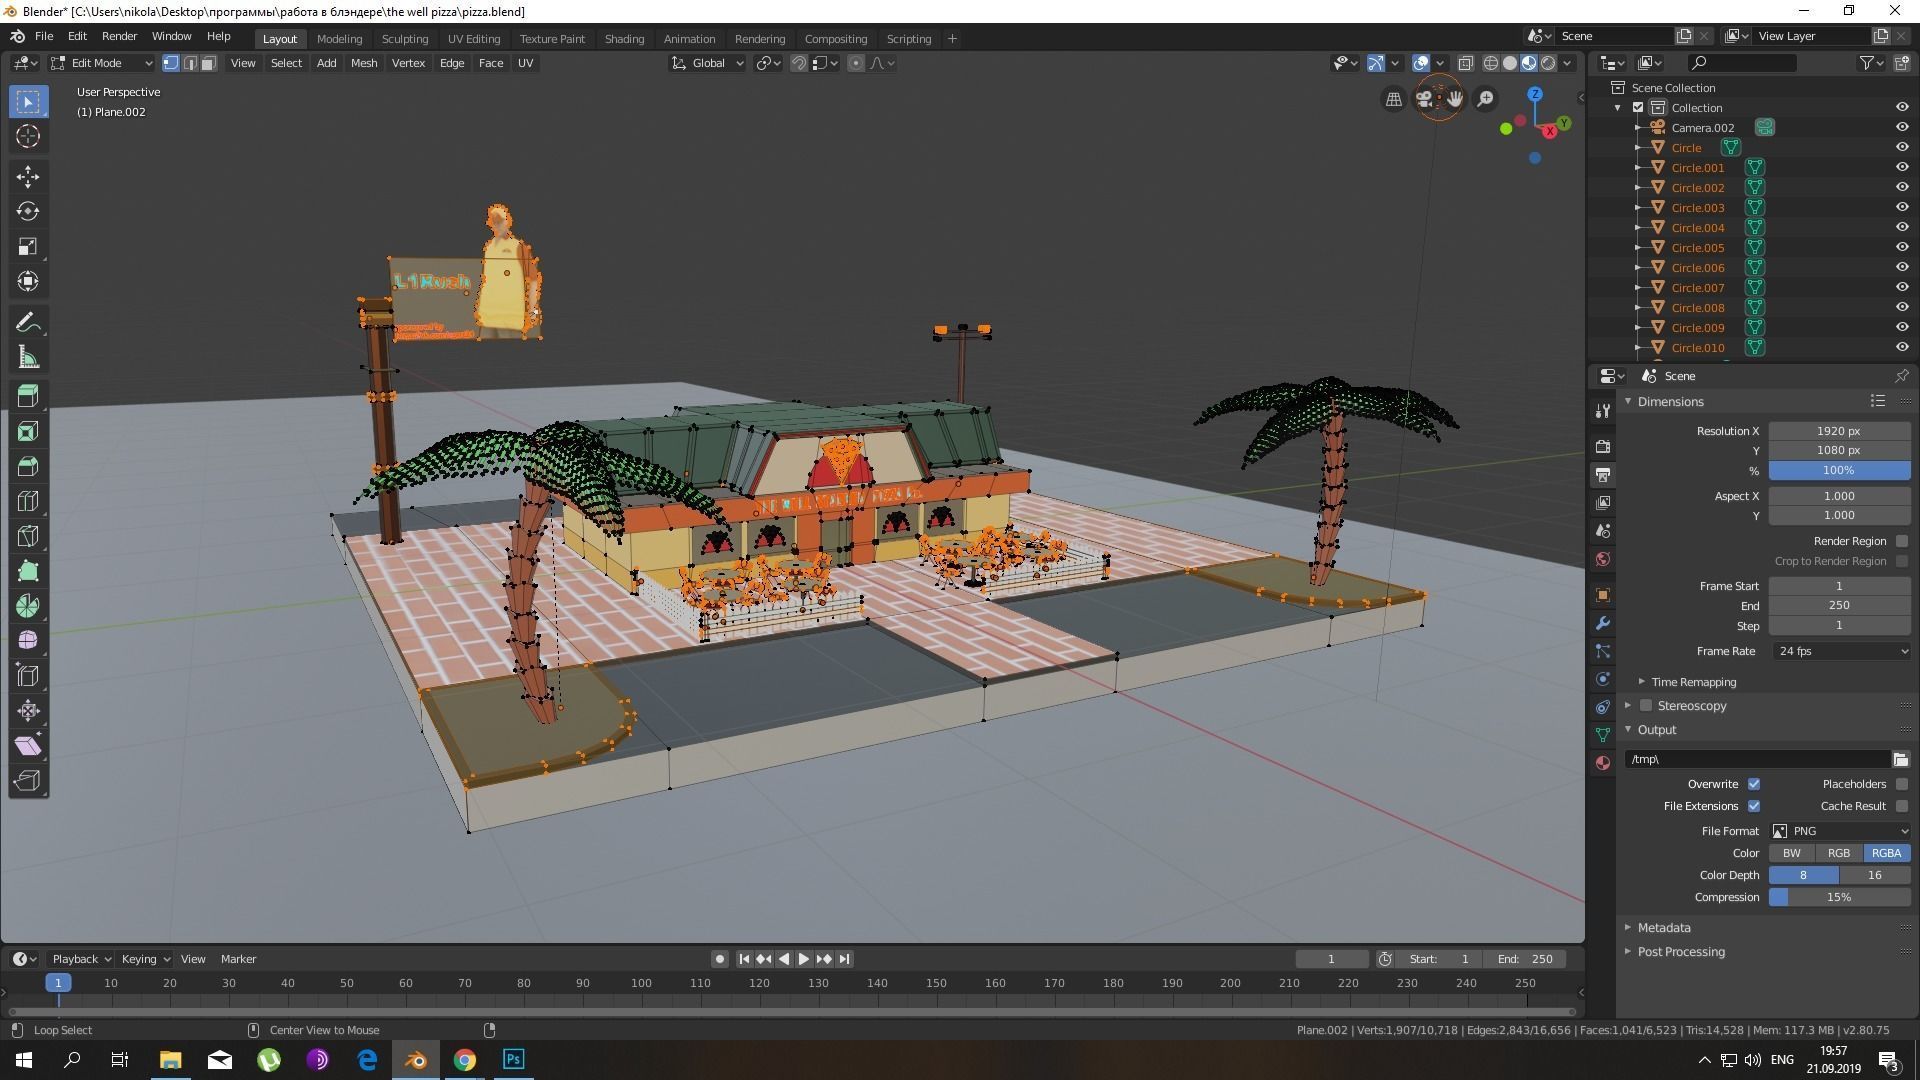Enable the Render Region checkbox

pos(1901,541)
